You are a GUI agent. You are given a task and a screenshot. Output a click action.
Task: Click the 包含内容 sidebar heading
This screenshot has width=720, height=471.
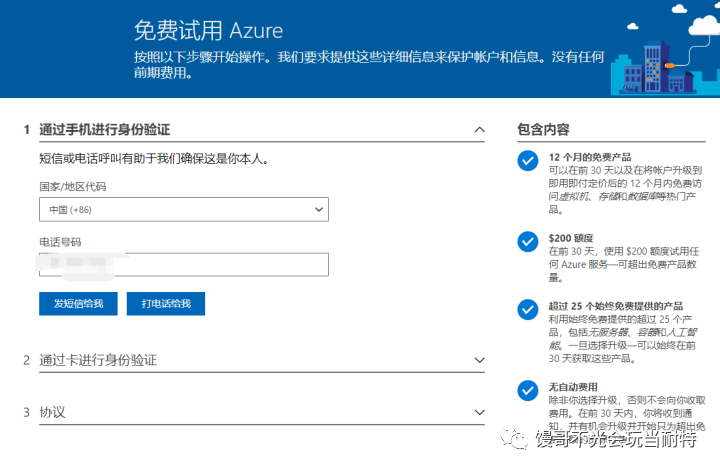543,130
